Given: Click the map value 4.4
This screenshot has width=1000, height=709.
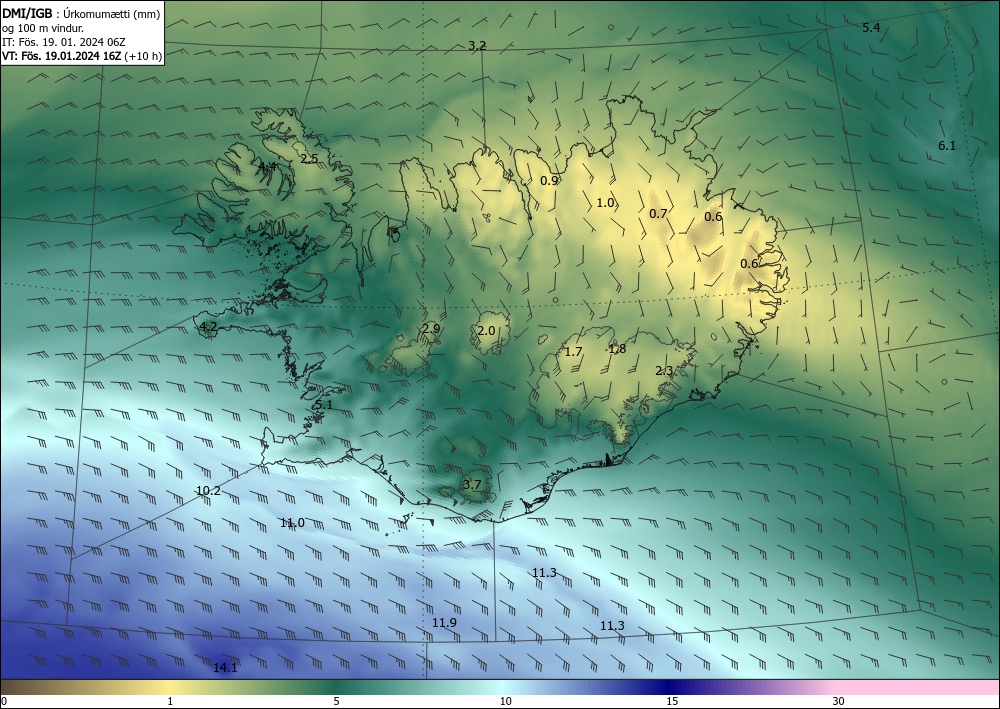Looking at the screenshot, I should (267, 167).
